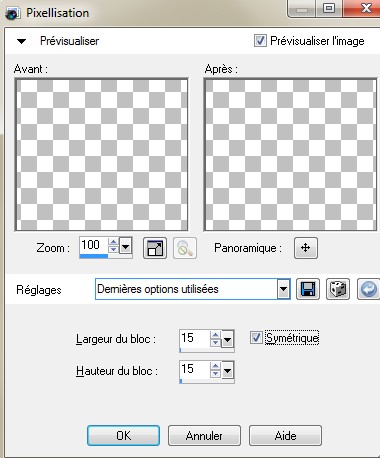
Task: Collapse the Prévisualiser section triangle
Action: pos(22,41)
